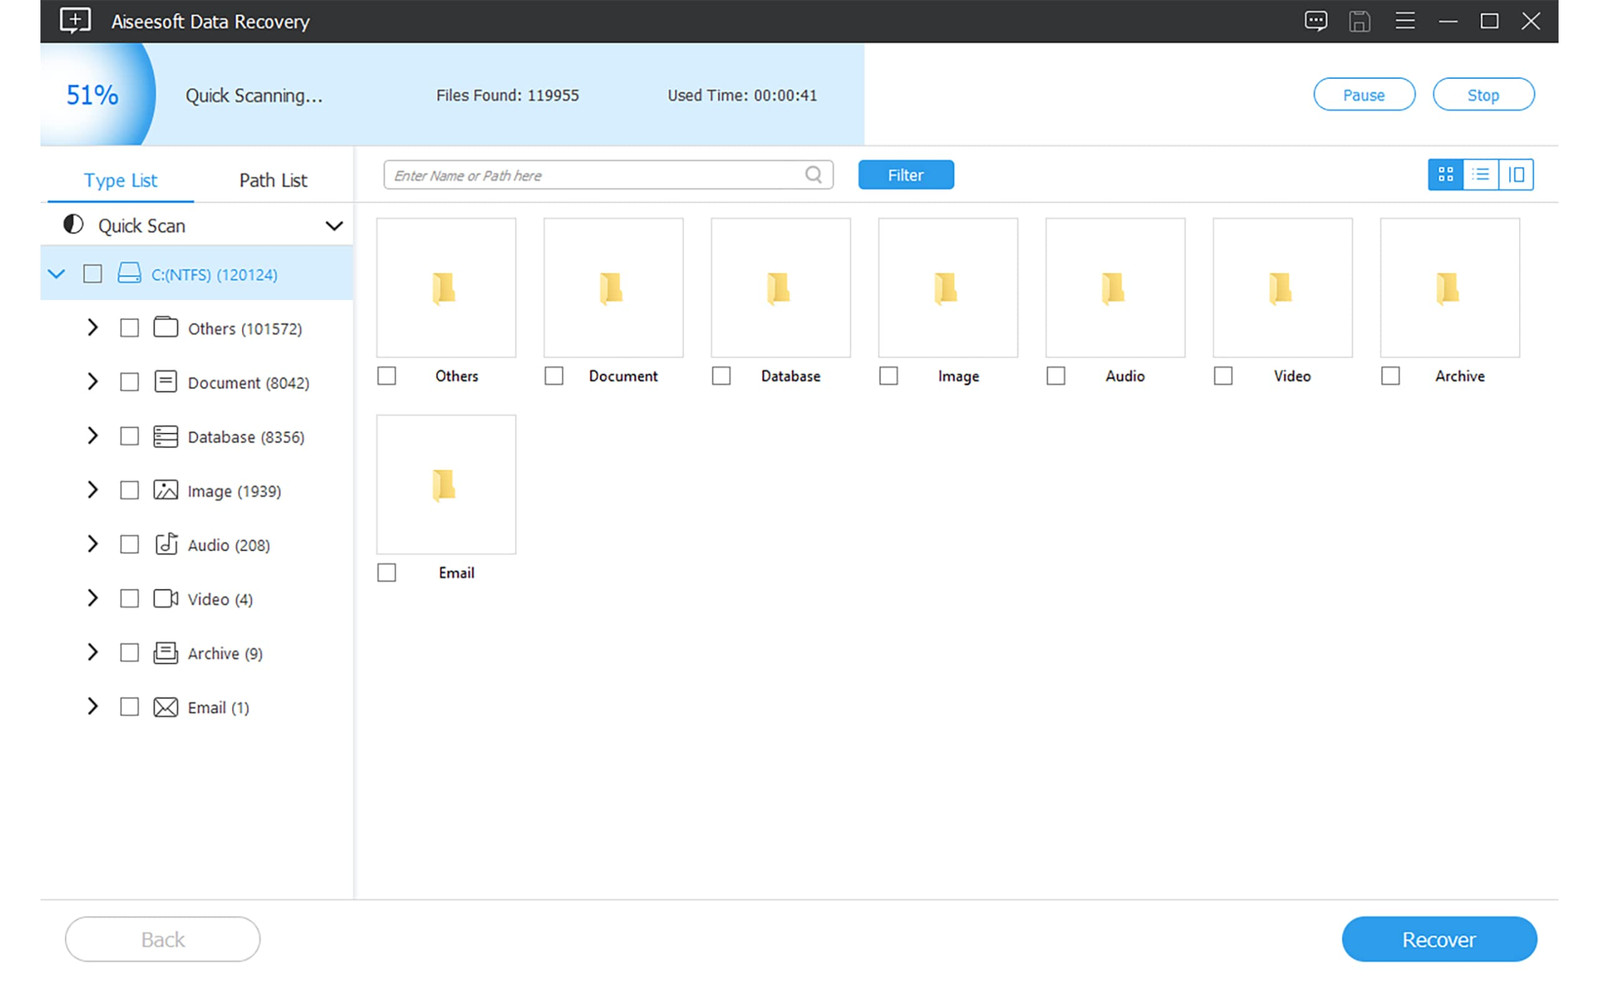This screenshot has width=1599, height=984.
Task: Switch to the Path List tab
Action: coord(273,180)
